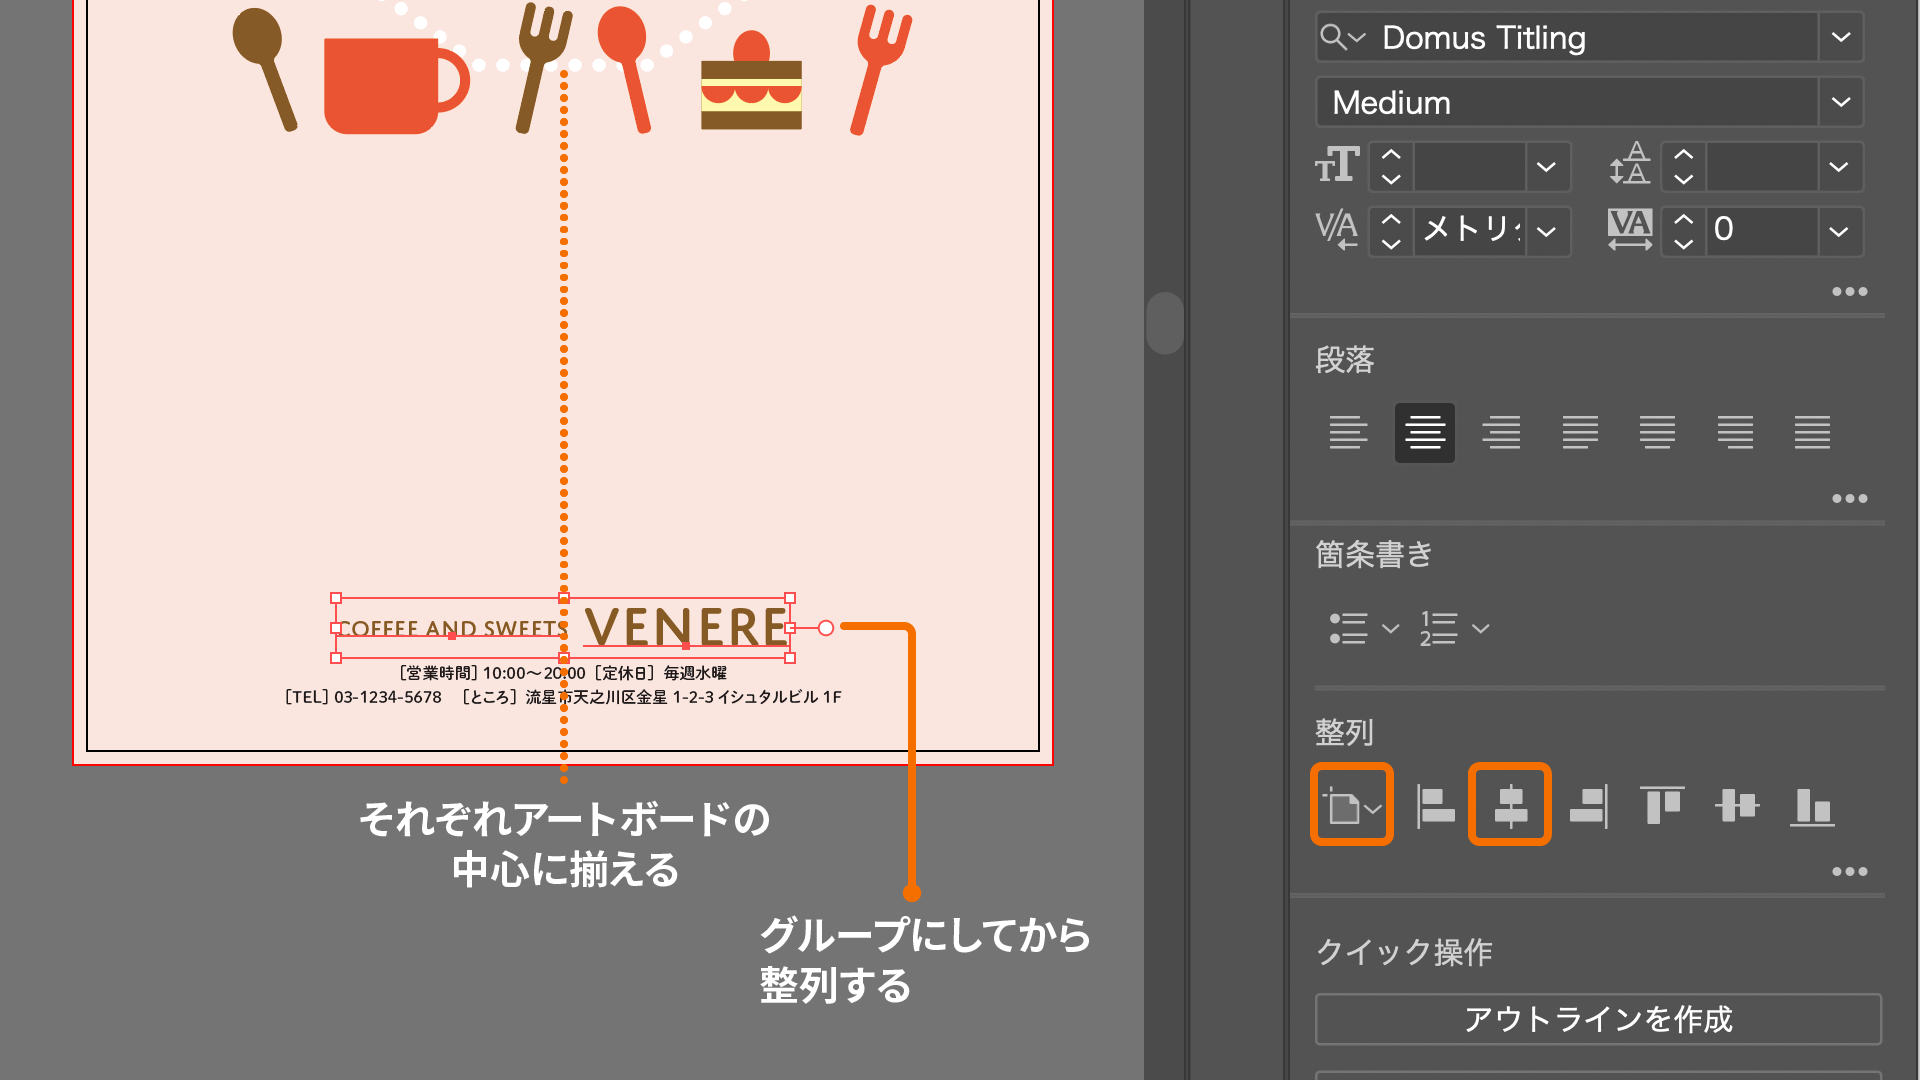Open the Medium font style dropdown
This screenshot has width=1920, height=1080.
(1840, 102)
